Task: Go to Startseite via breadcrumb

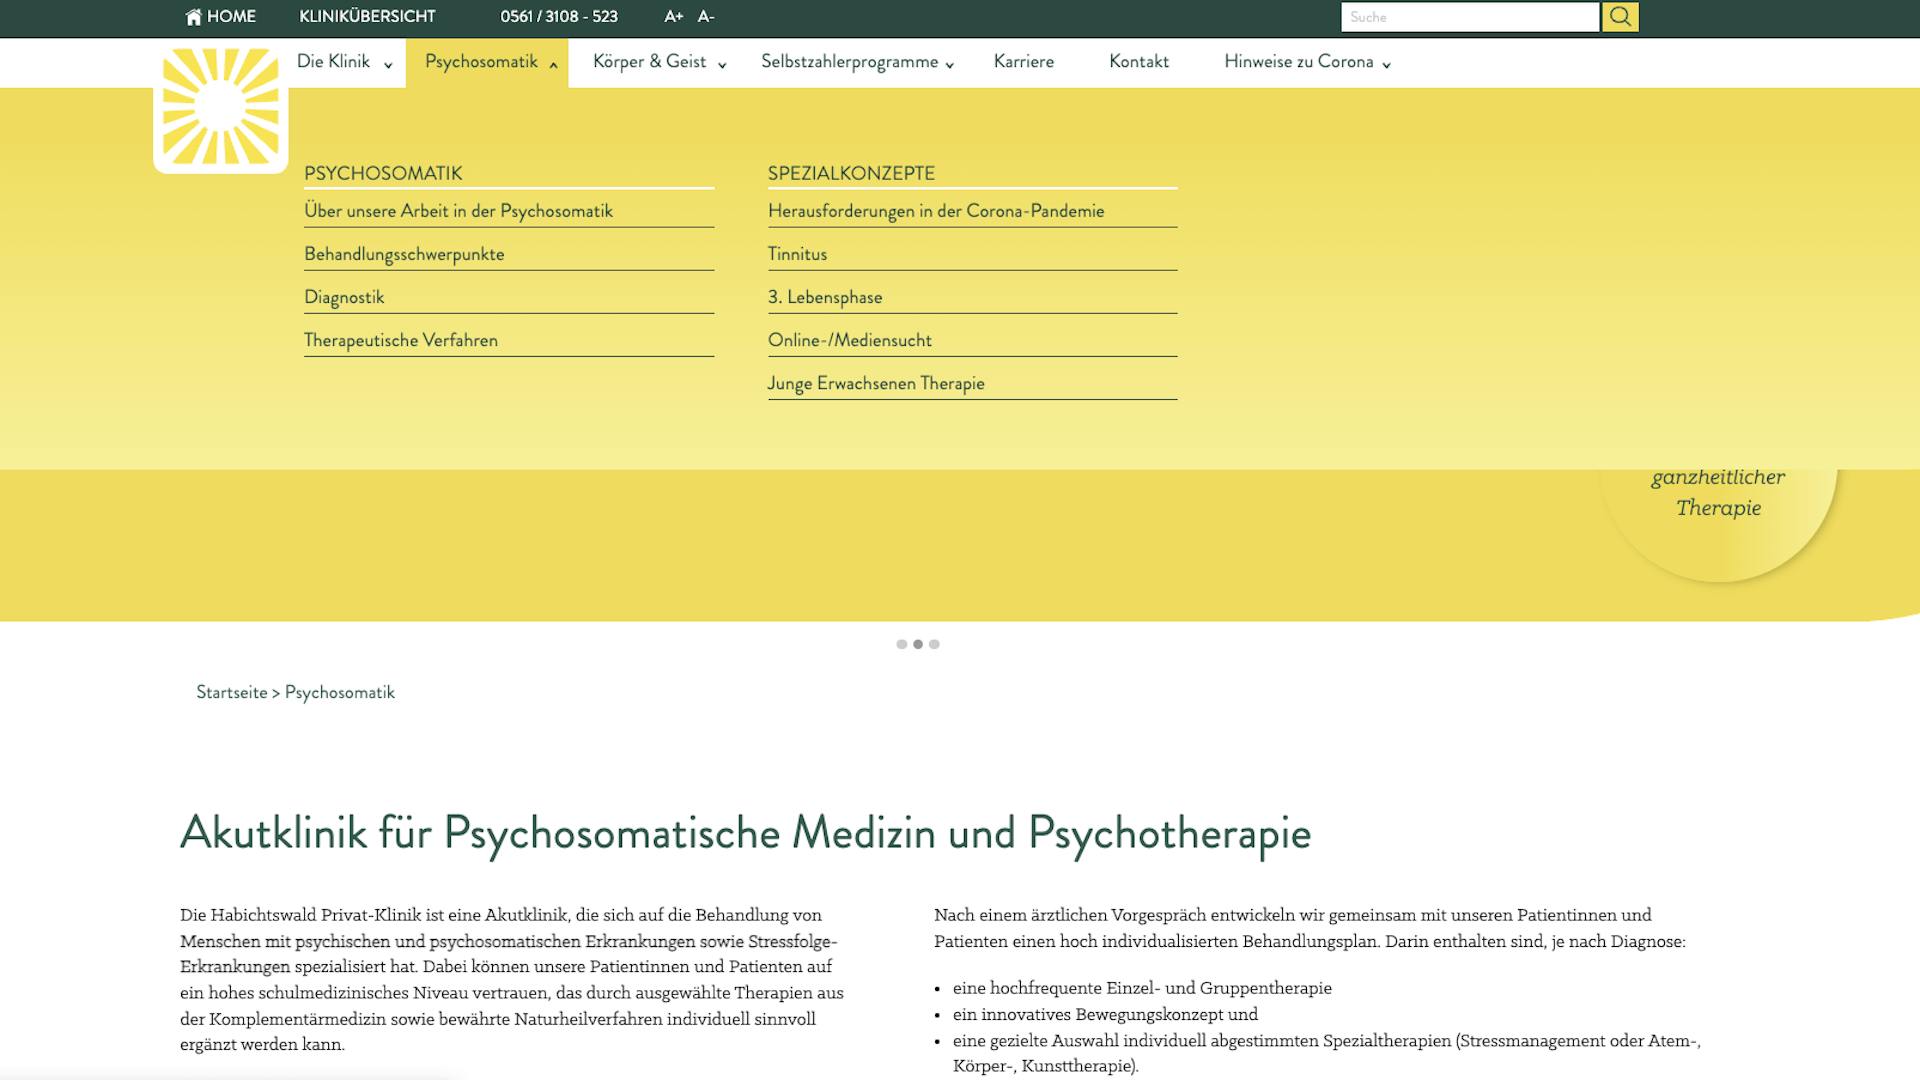Action: 232,692
